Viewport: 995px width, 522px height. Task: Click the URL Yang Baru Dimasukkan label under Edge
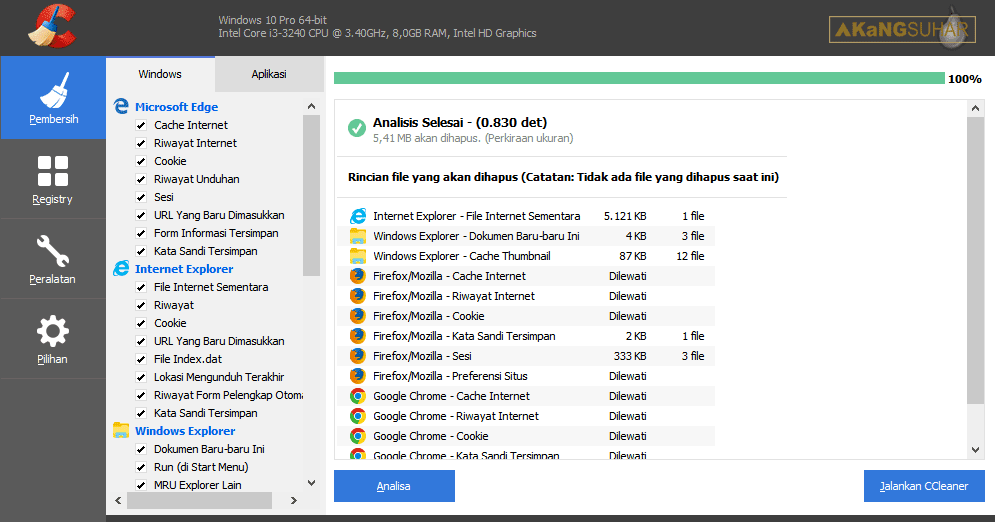(219, 215)
